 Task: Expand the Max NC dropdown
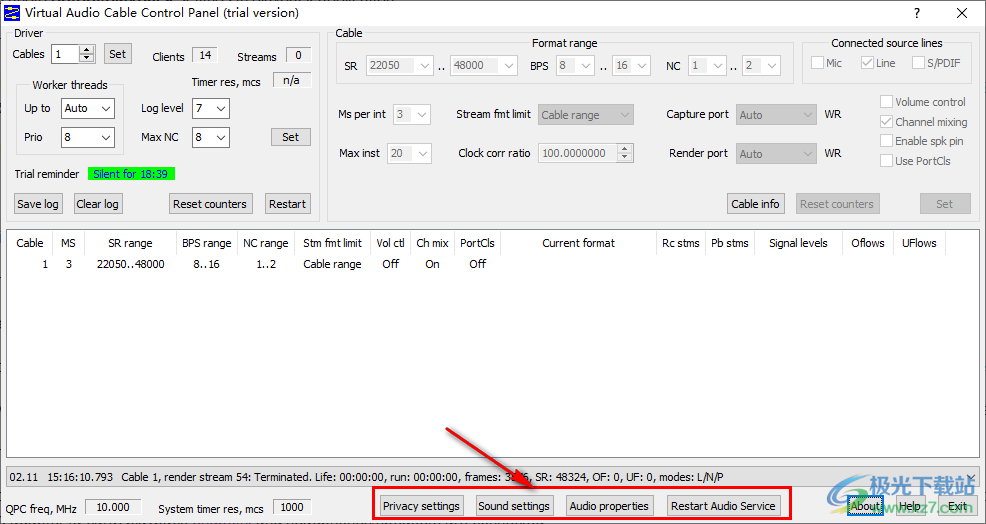(211, 137)
